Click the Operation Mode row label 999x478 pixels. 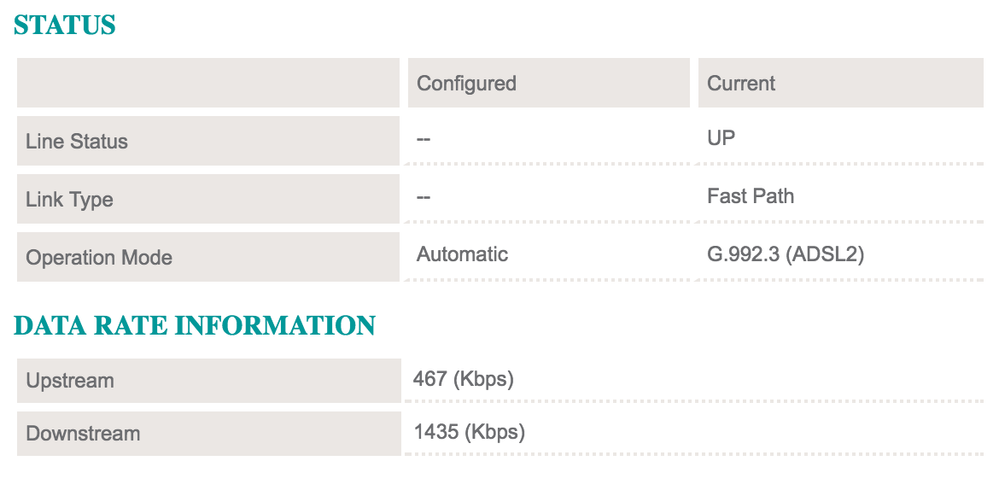coord(99,257)
